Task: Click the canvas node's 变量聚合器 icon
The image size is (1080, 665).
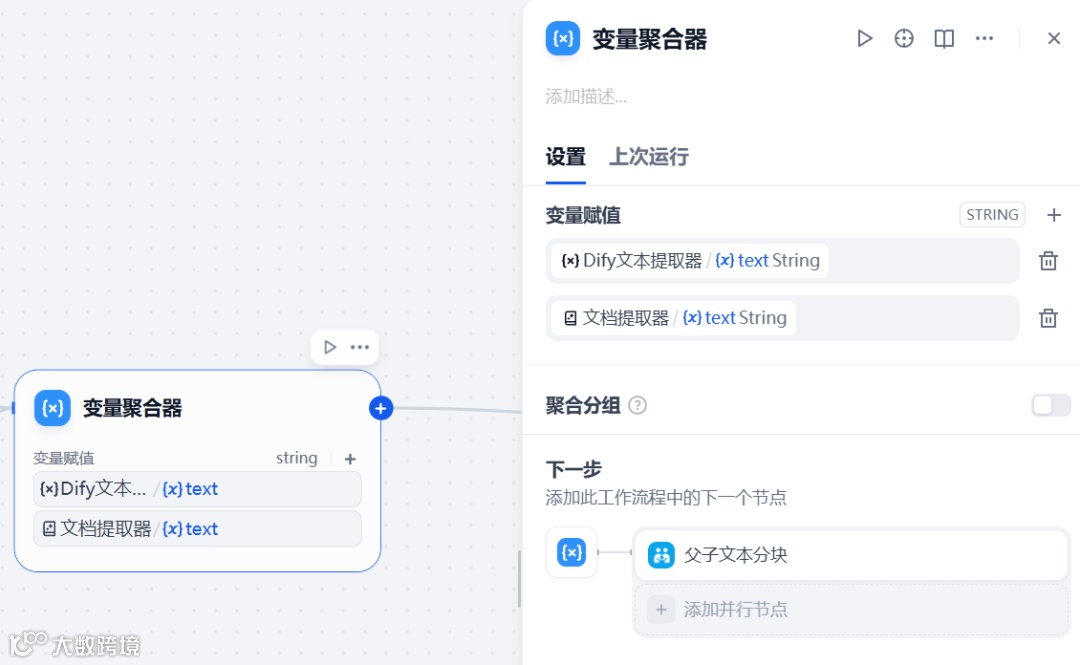Action: (52, 408)
